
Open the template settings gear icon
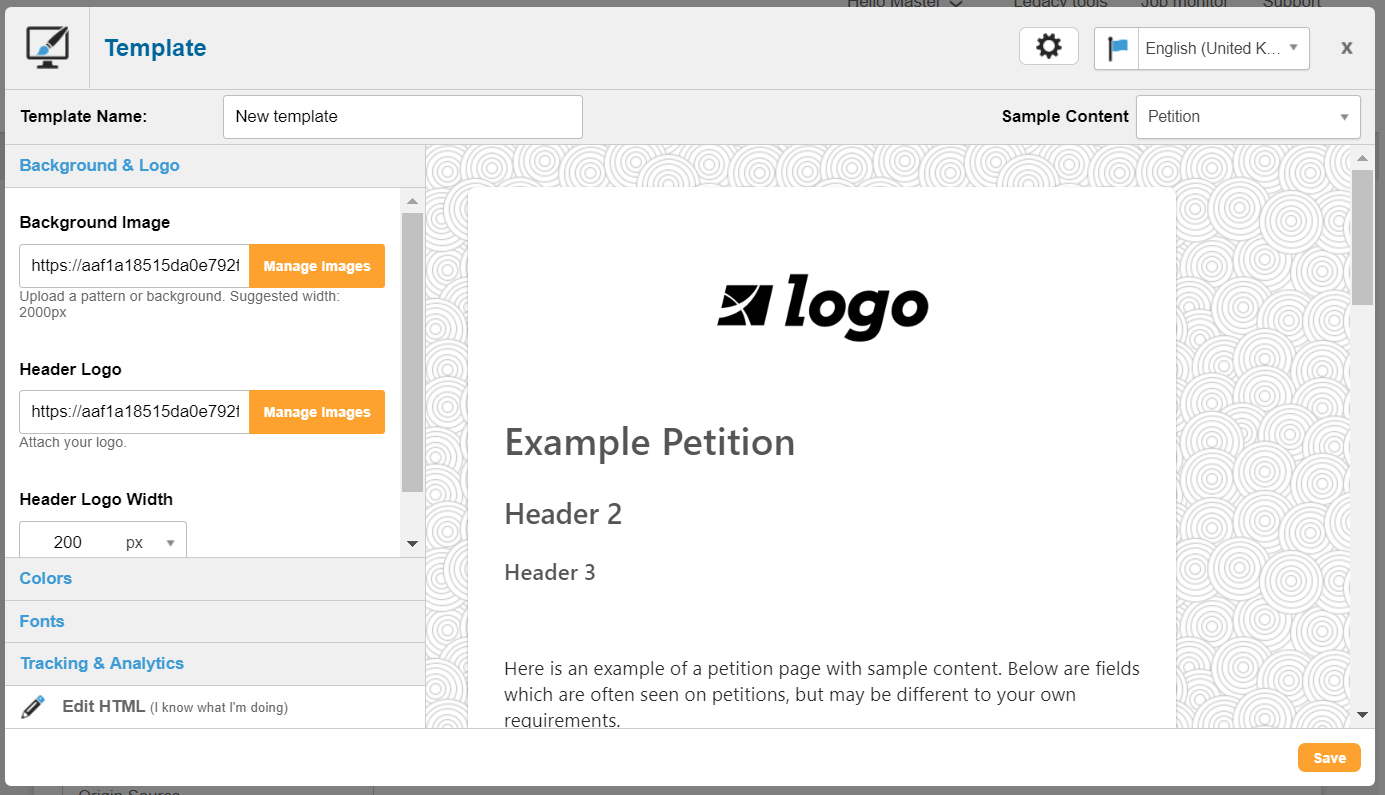click(1048, 46)
